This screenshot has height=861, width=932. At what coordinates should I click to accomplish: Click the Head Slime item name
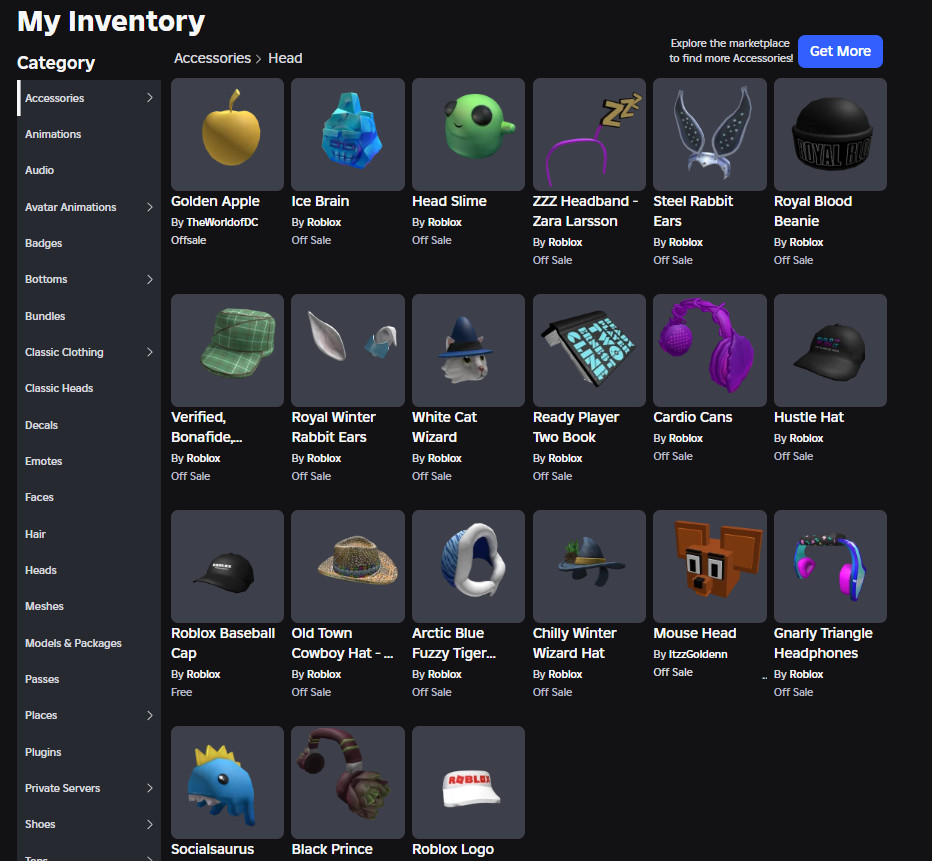[449, 201]
